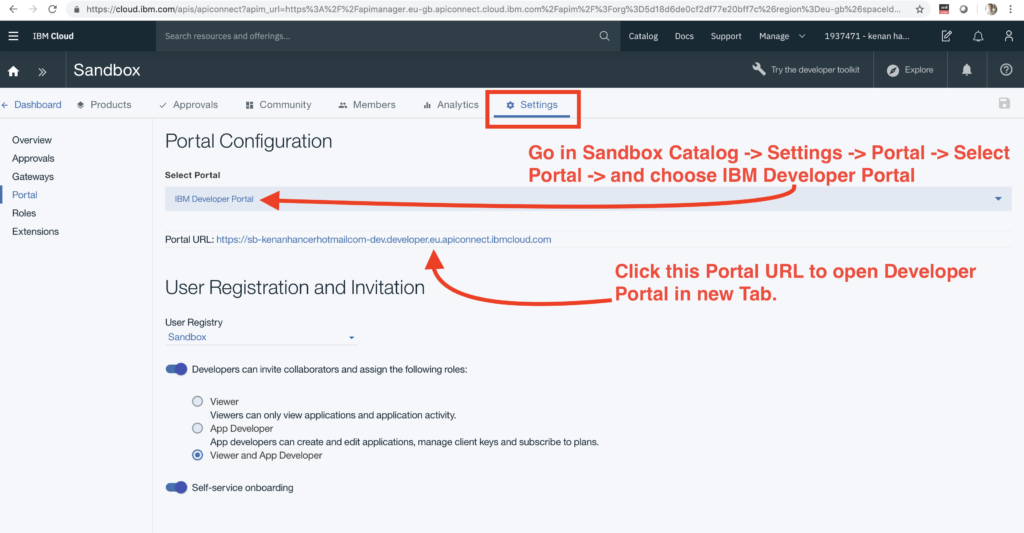Open Portal in settings sidebar

pos(25,195)
